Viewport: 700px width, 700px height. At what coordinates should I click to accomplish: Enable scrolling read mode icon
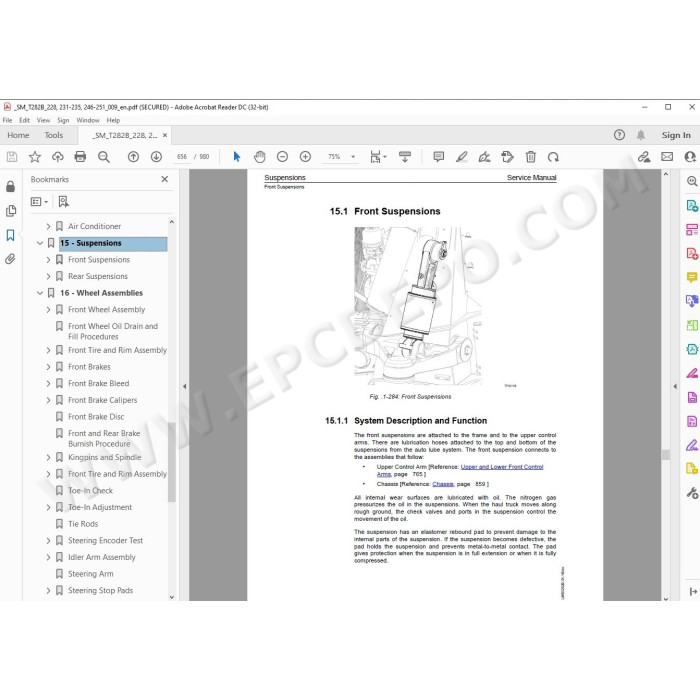point(405,157)
